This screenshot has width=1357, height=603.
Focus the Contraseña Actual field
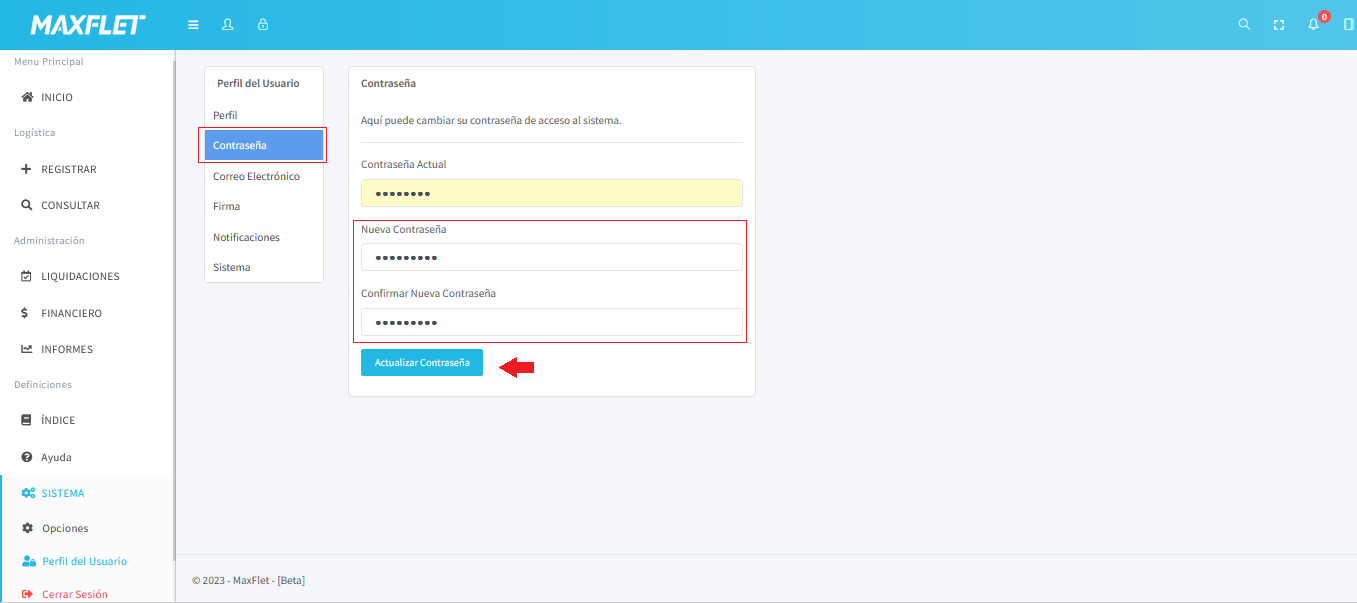551,193
